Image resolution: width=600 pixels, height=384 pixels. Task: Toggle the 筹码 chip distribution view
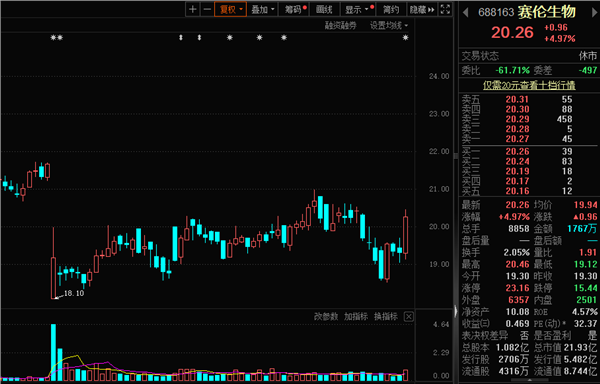click(293, 10)
